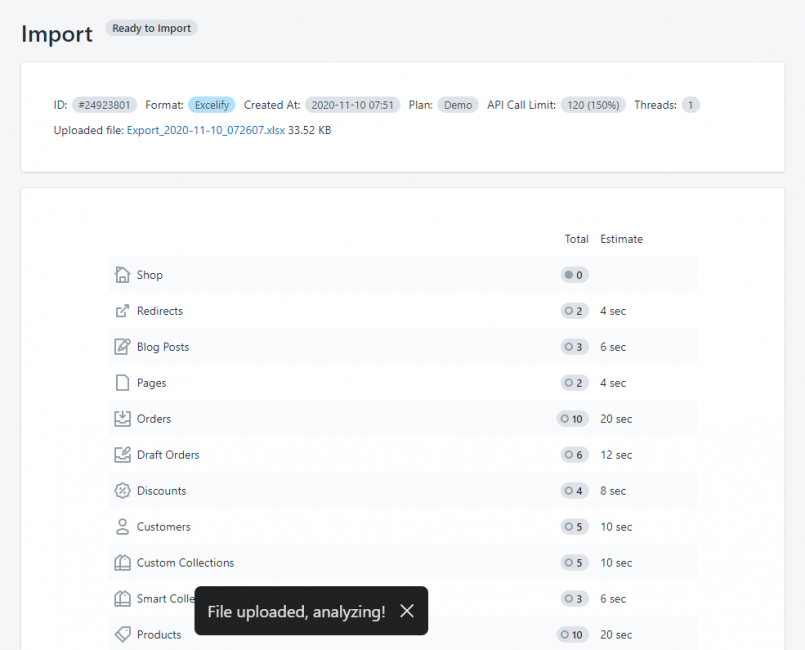This screenshot has width=805, height=650.
Task: Dismiss the File uploaded notification
Action: (406, 611)
